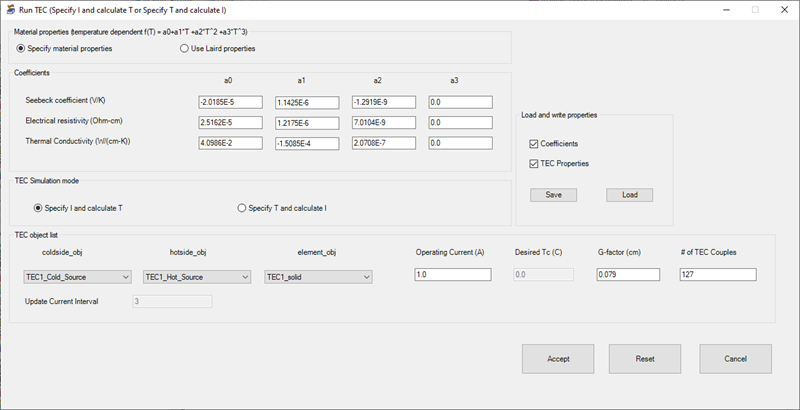Toggle the TEC Properties checkbox
800x410 pixels.
point(533,163)
